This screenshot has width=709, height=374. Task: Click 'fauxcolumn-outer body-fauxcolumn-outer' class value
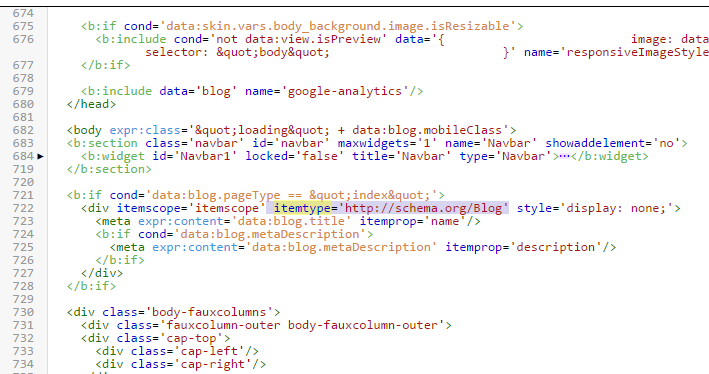[x=302, y=325]
